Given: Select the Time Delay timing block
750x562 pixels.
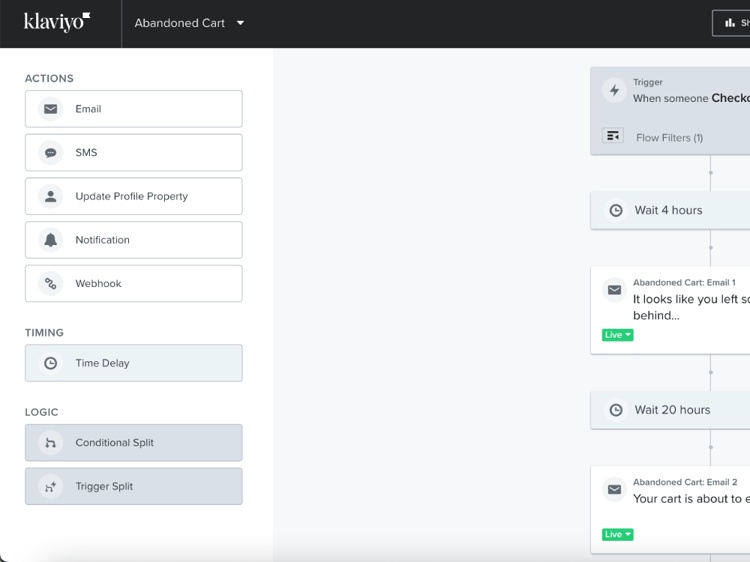Looking at the screenshot, I should [x=133, y=363].
